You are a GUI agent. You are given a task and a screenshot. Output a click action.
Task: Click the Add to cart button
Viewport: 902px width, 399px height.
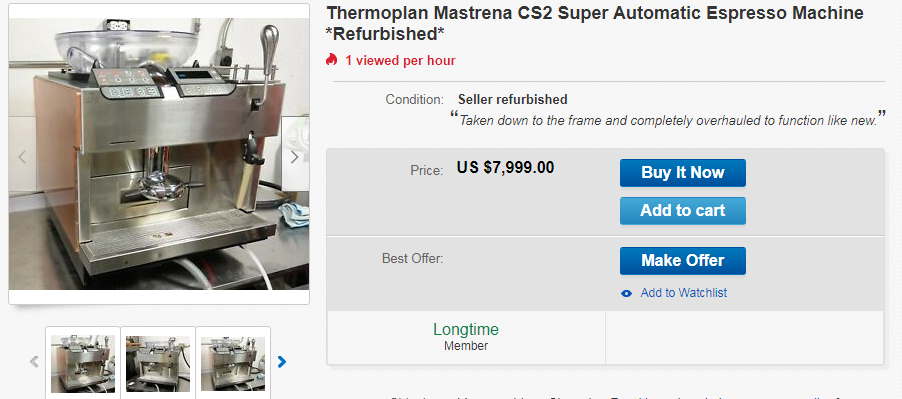coord(682,210)
